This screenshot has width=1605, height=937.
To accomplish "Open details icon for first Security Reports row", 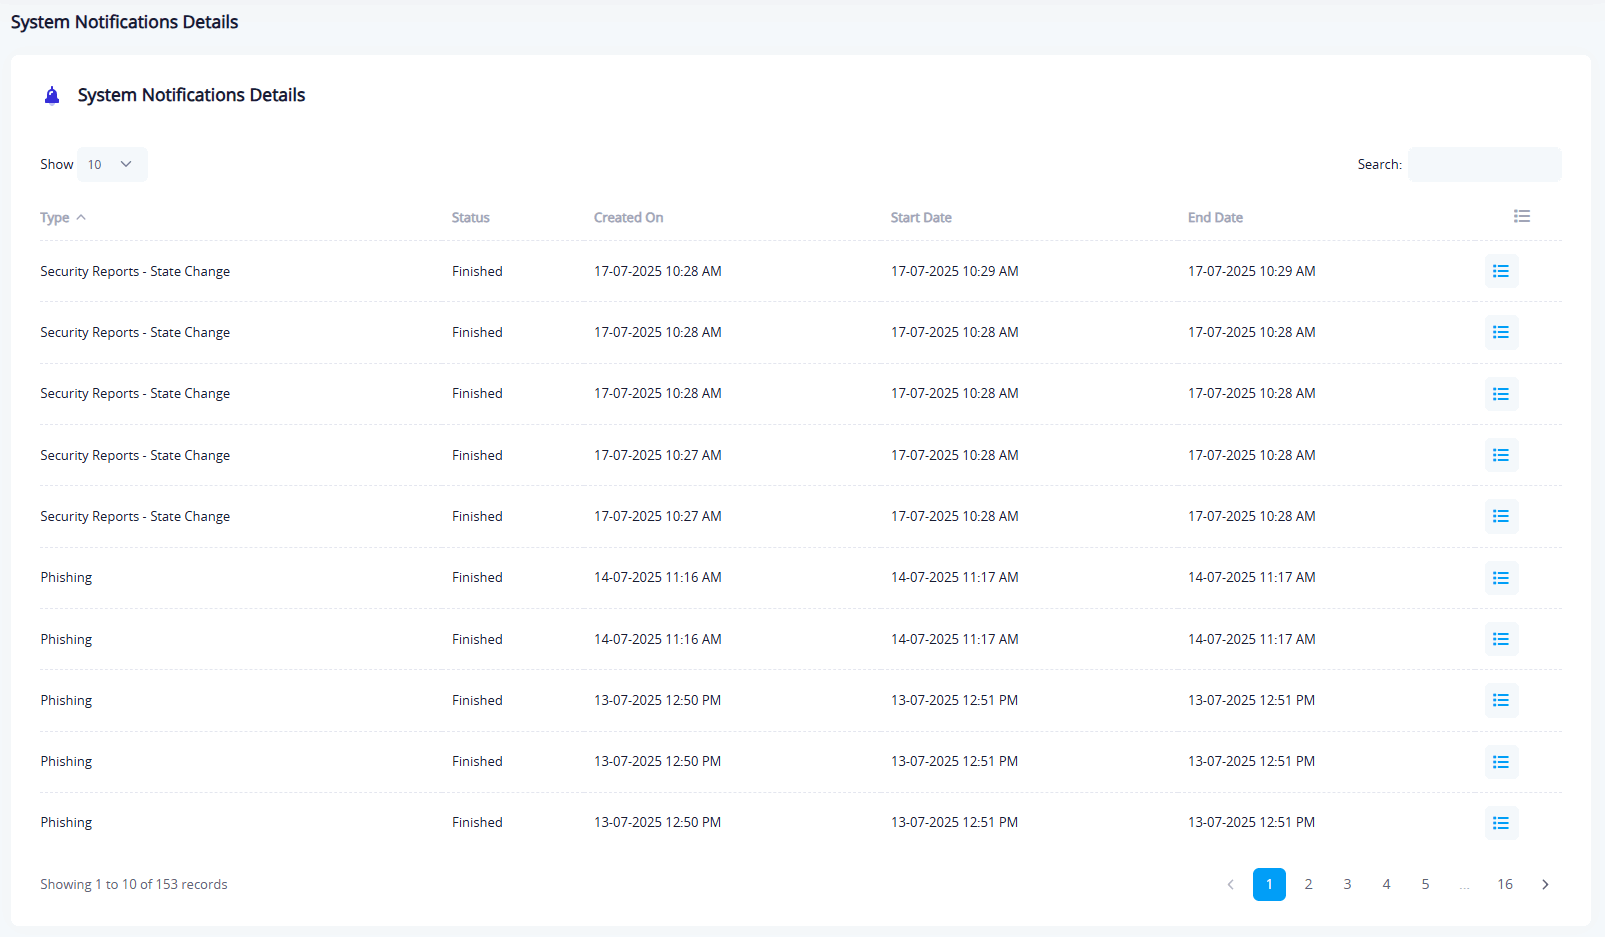I will [1501, 271].
